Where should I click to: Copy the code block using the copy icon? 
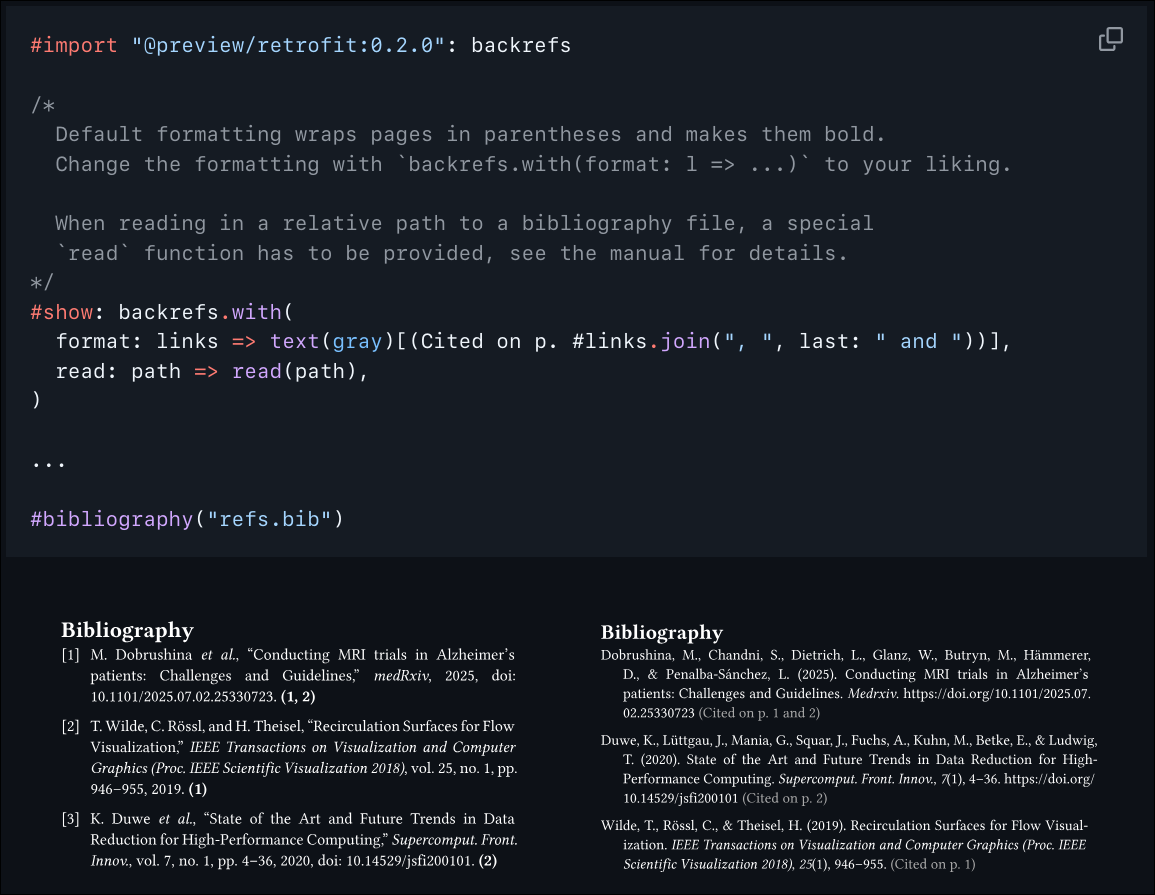click(x=1110, y=40)
